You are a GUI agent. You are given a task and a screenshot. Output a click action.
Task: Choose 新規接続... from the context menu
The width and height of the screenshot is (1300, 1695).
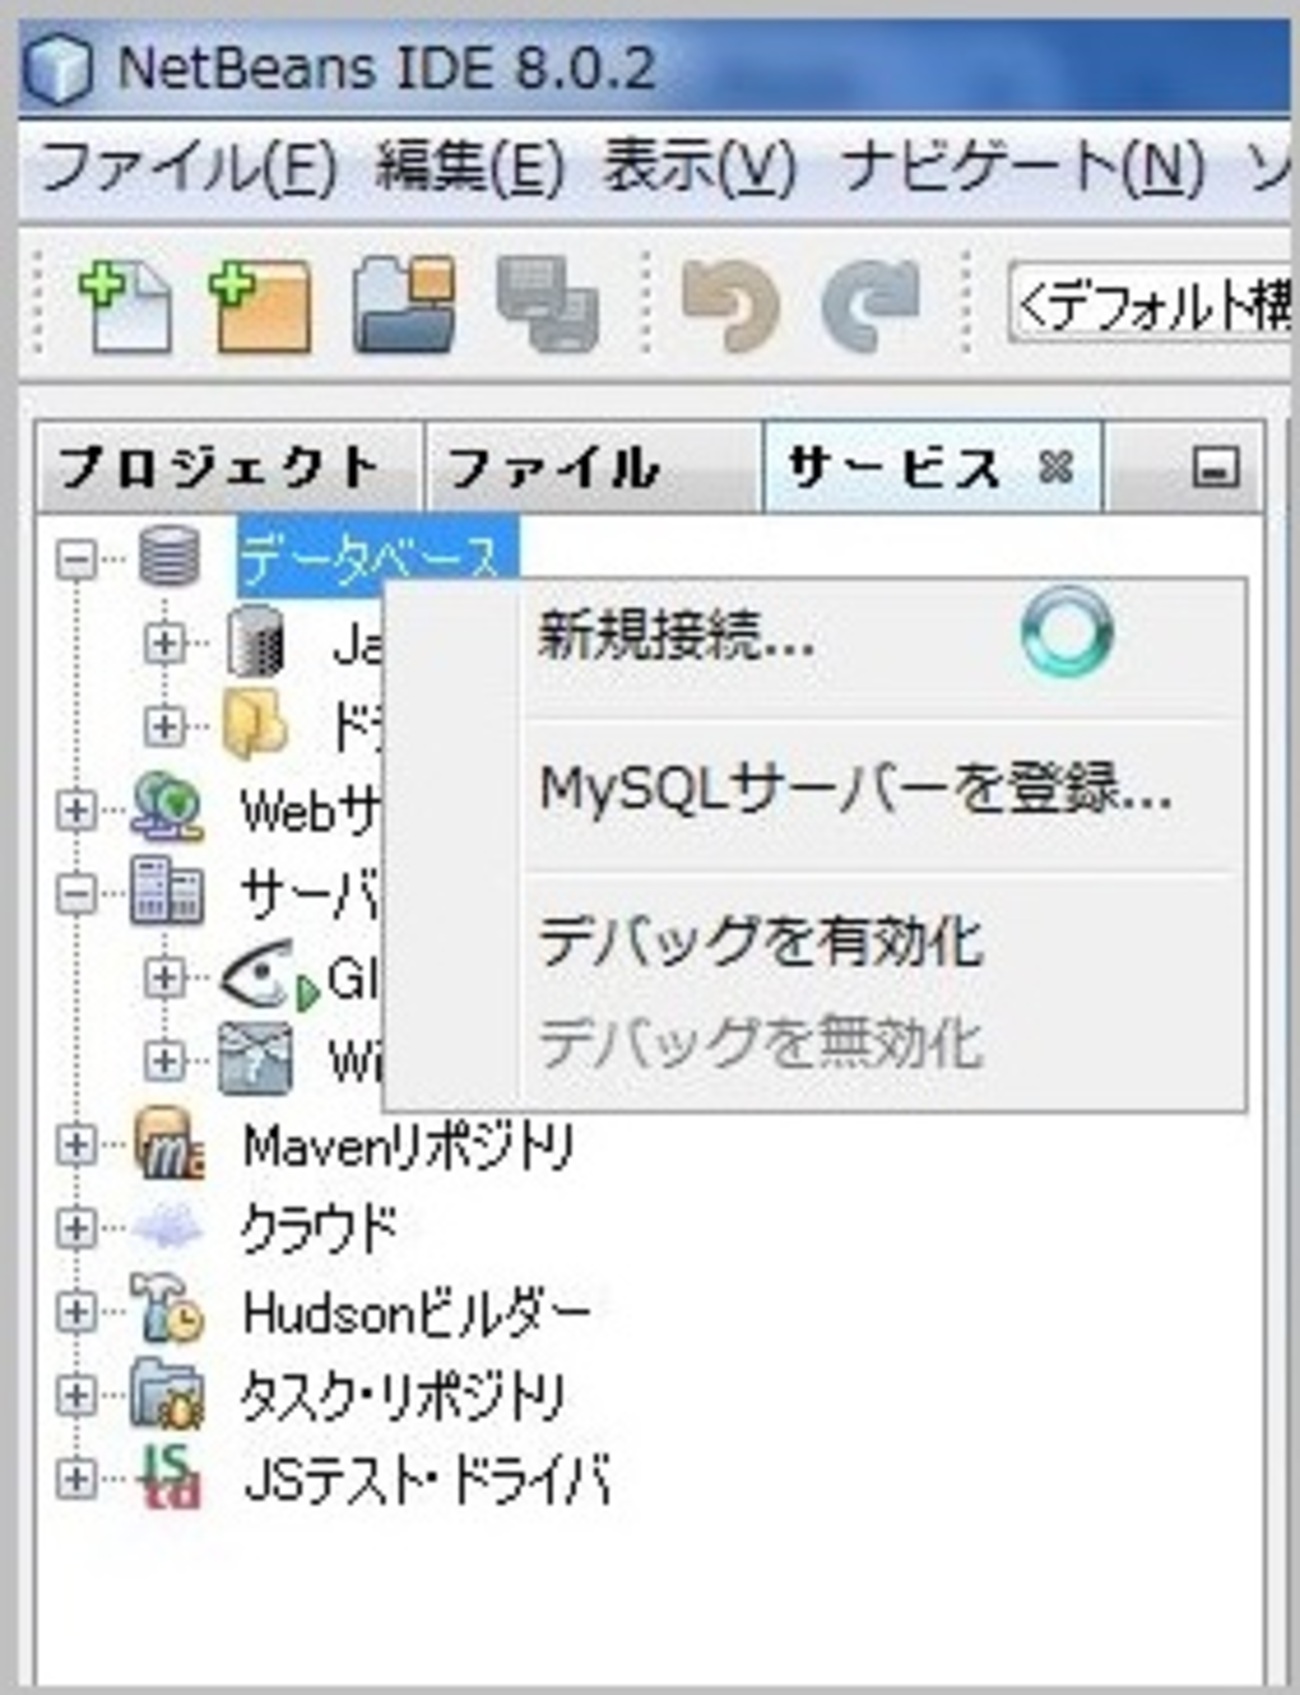(816, 636)
